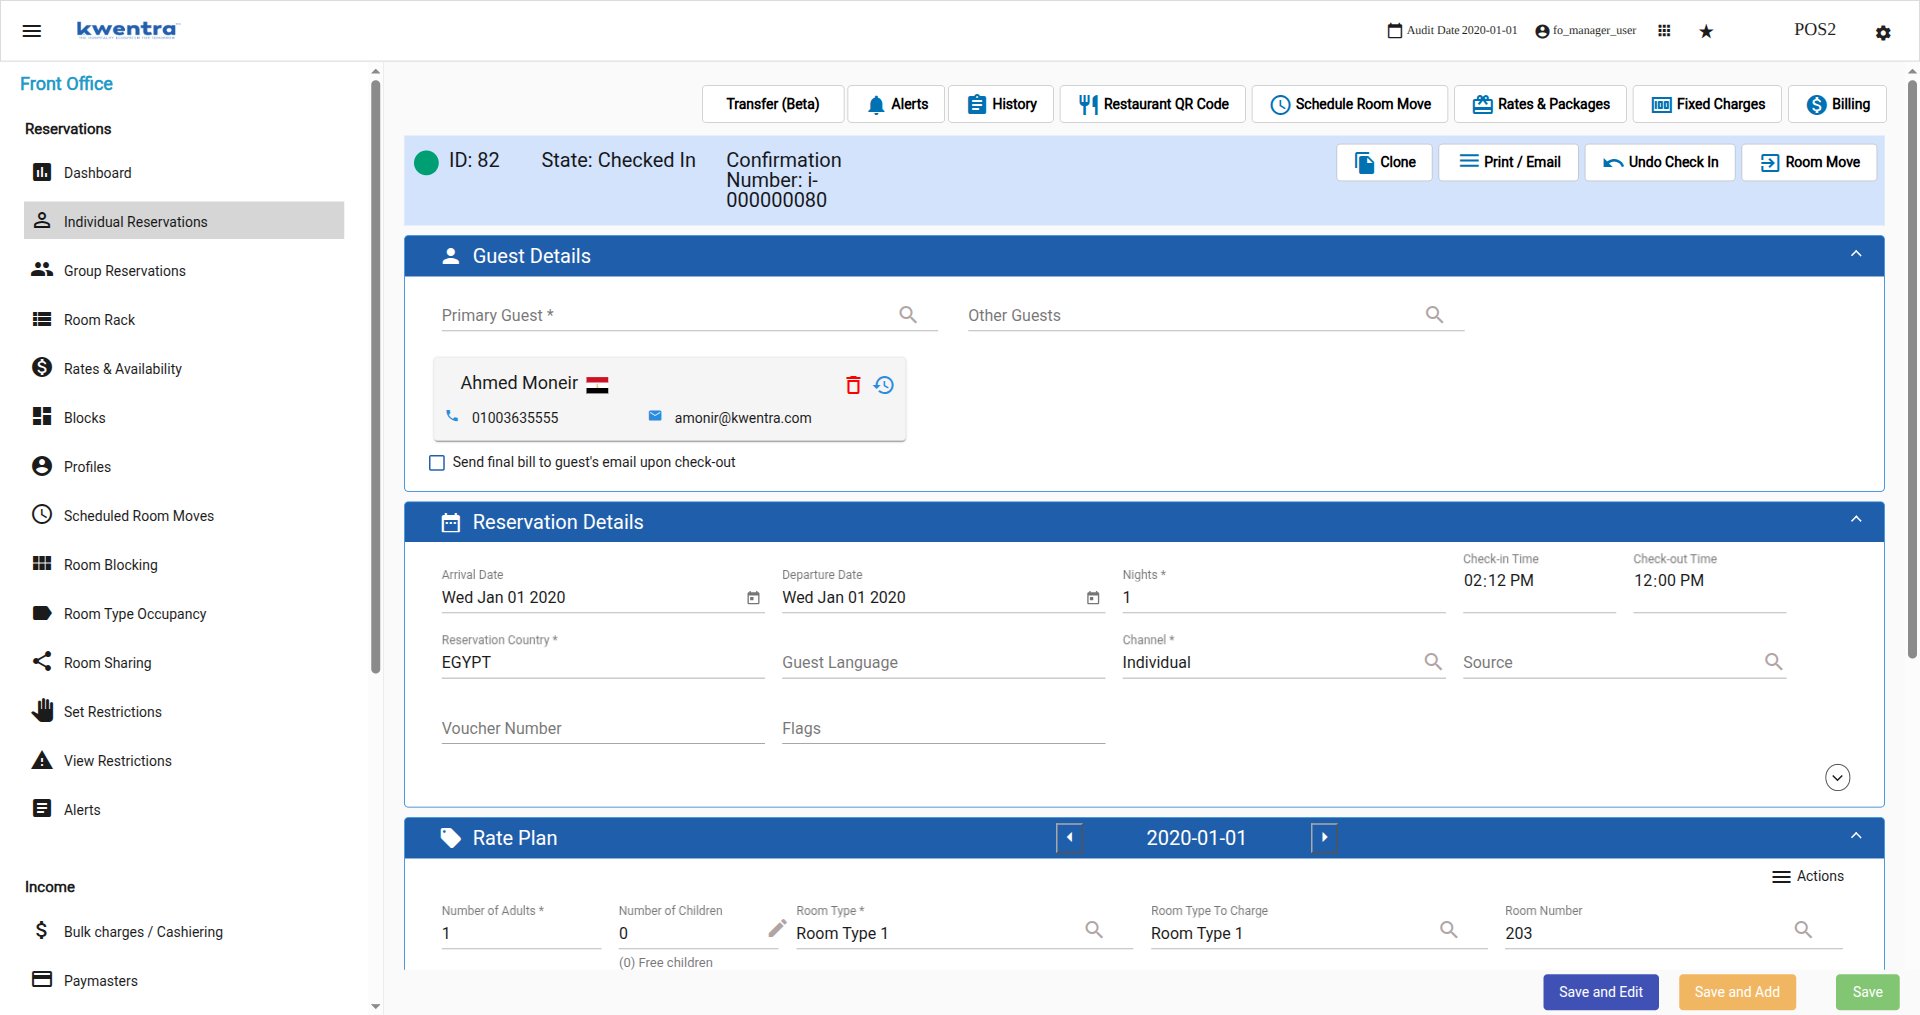Open Profiles page

point(184,466)
